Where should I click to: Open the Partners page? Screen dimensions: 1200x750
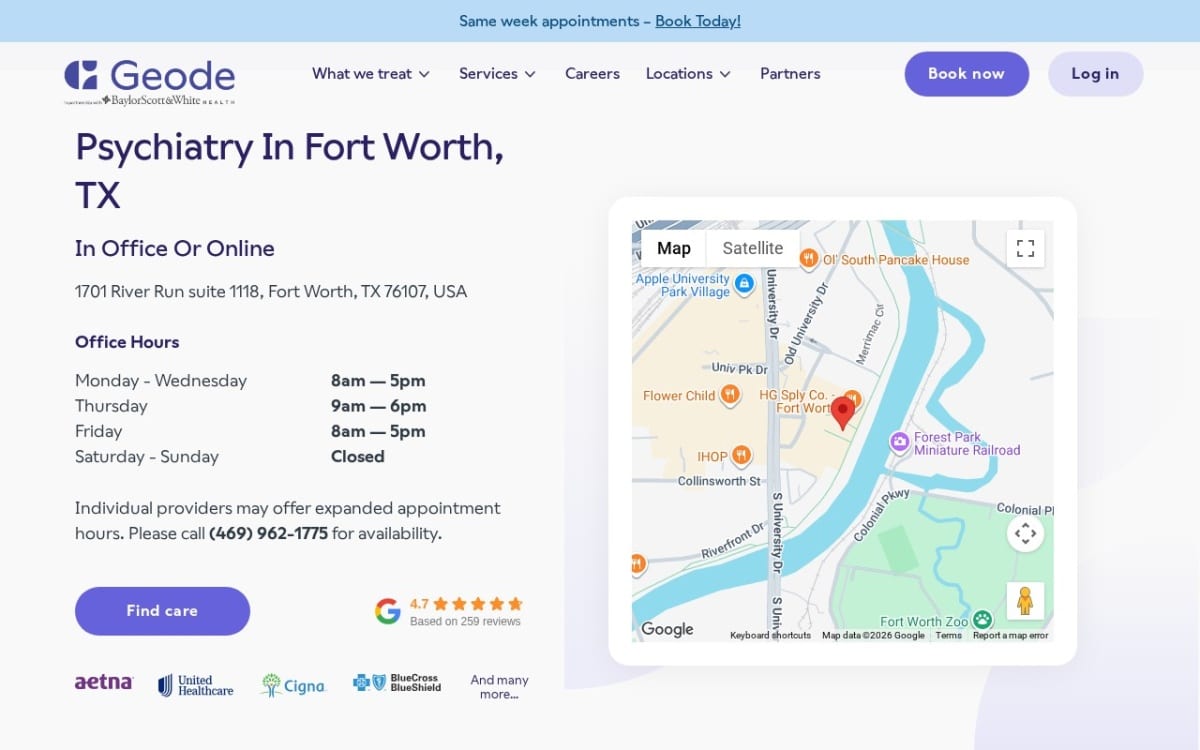pos(790,74)
